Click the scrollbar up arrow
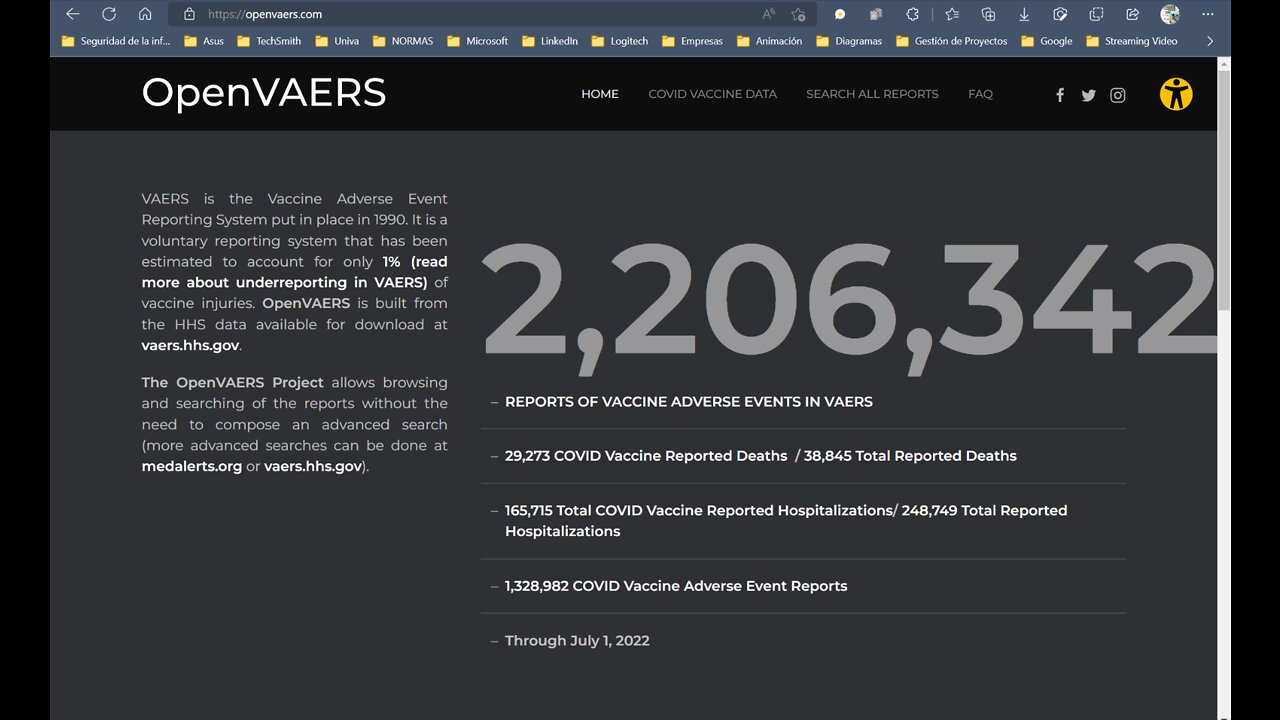The height and width of the screenshot is (720, 1280). pos(1224,63)
